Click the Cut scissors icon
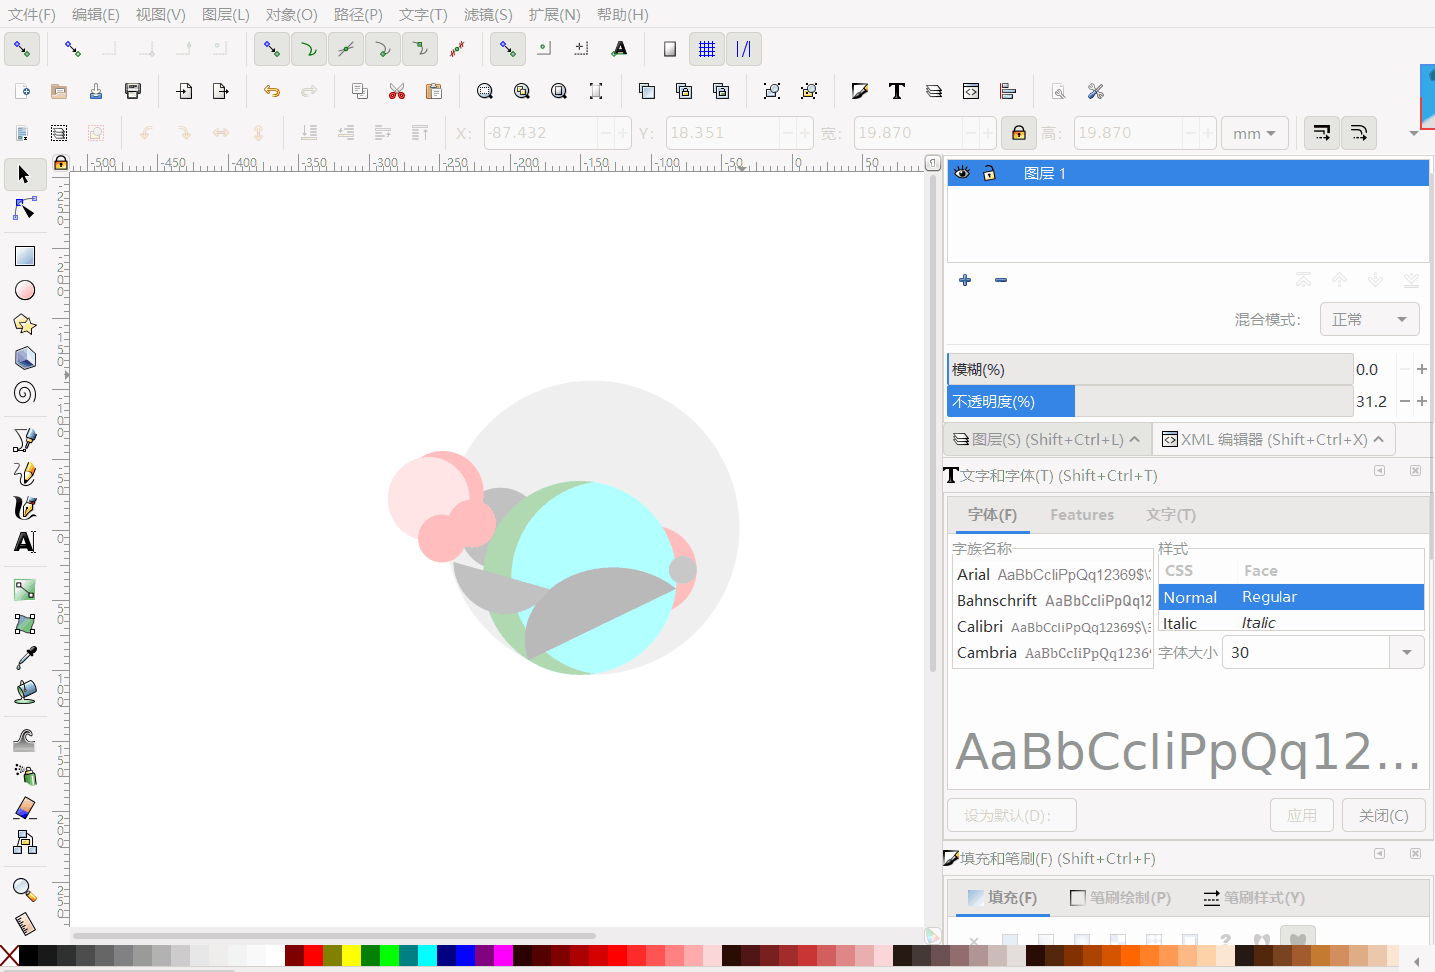The height and width of the screenshot is (972, 1435). click(x=397, y=91)
